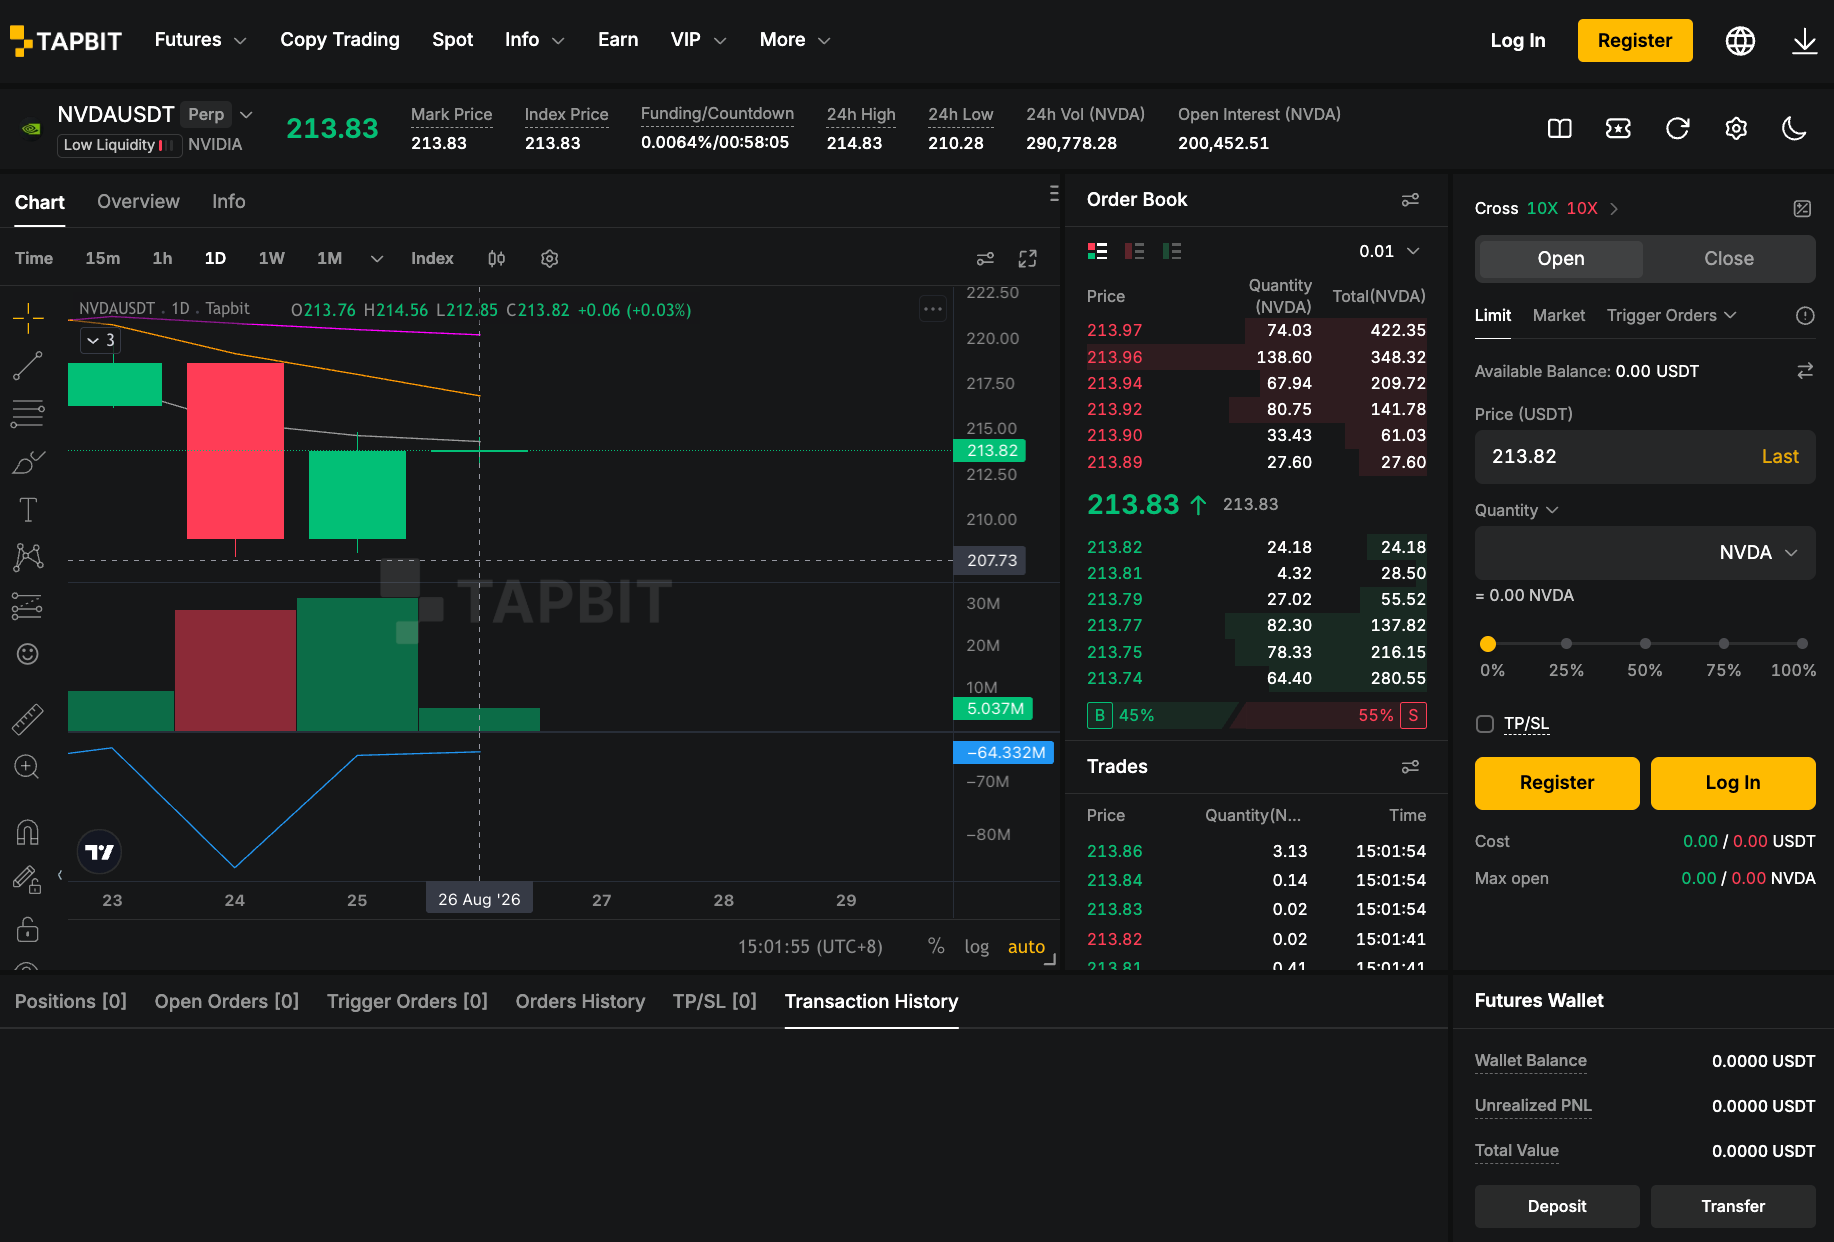The height and width of the screenshot is (1242, 1834).
Task: Enable the TP/SL checkbox
Action: tap(1485, 724)
